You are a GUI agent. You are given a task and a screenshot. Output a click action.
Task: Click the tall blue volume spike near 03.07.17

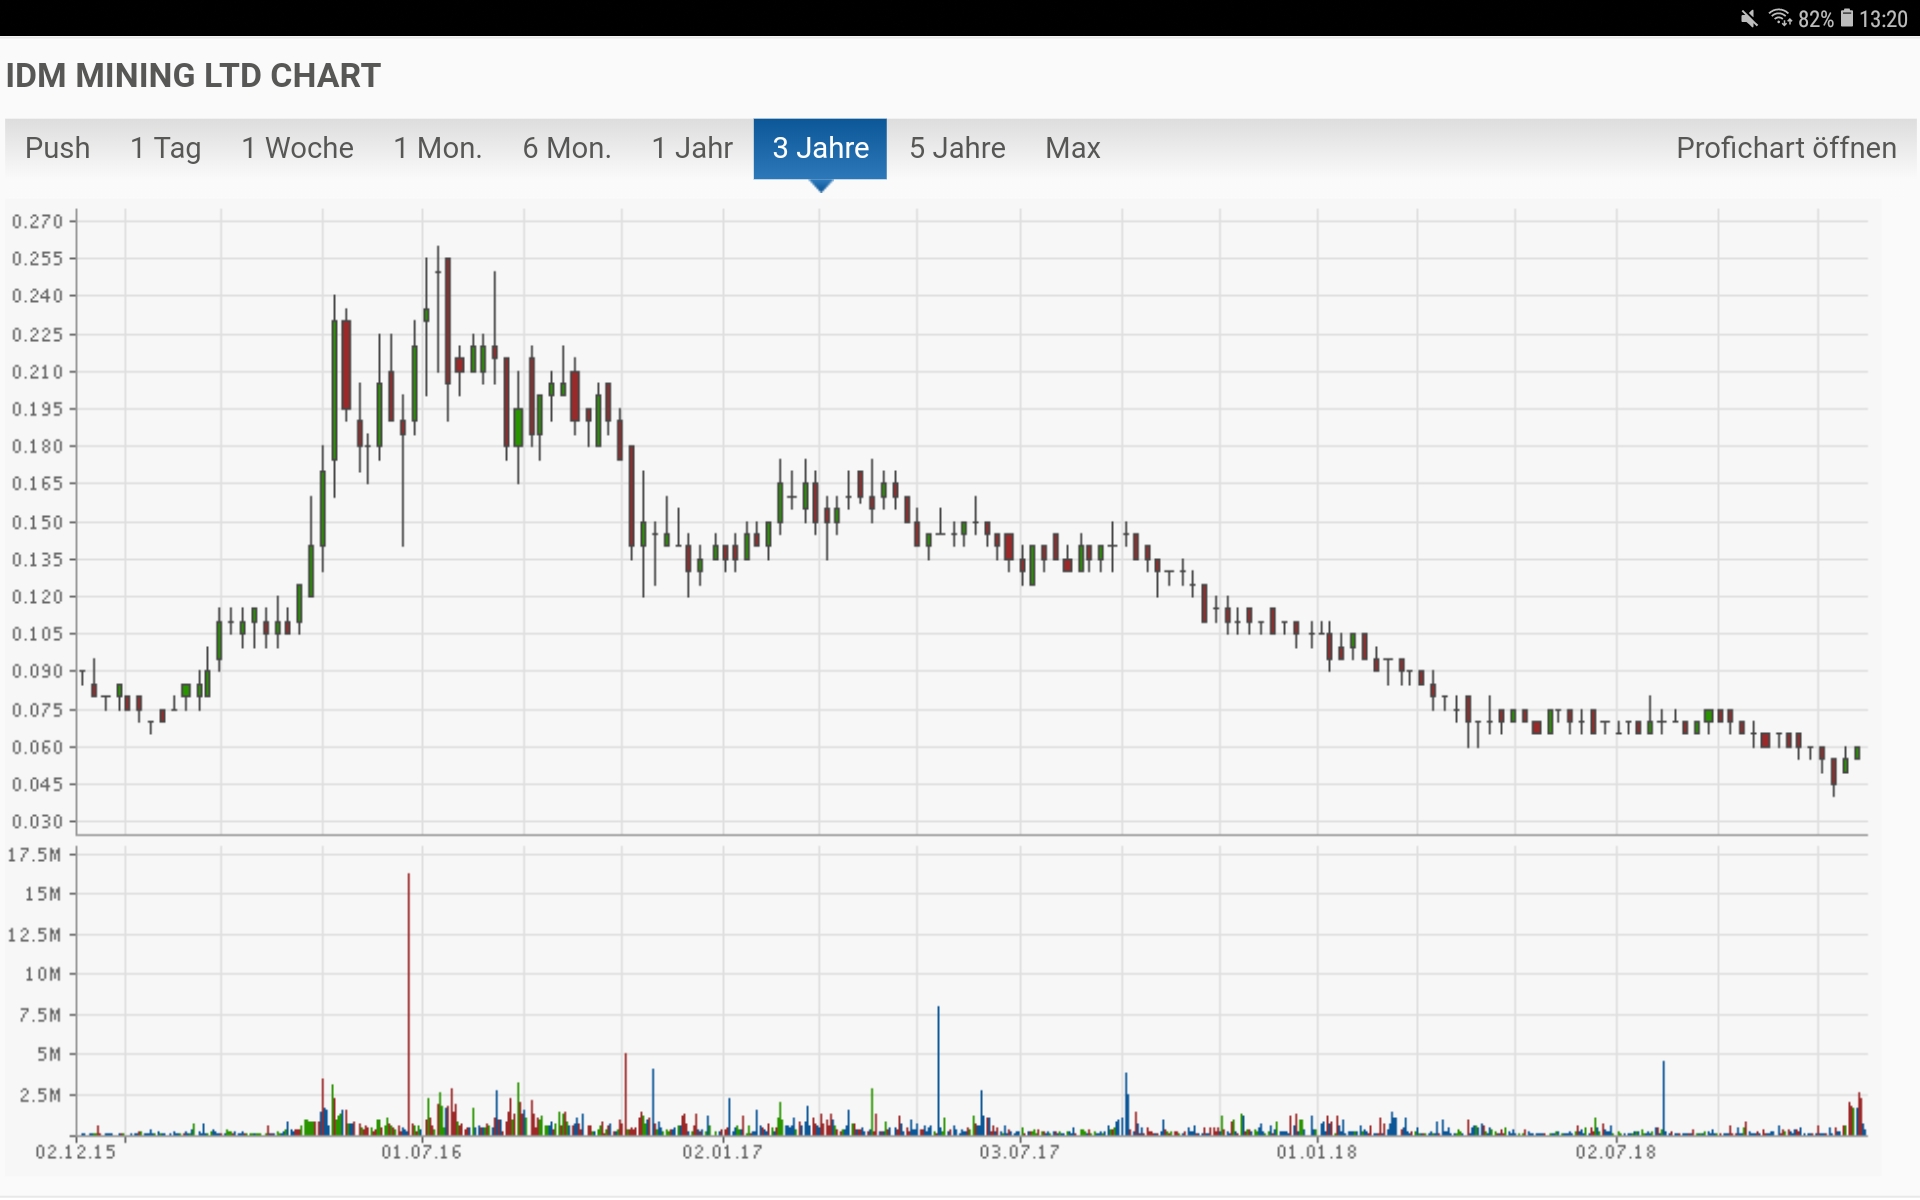938,1070
